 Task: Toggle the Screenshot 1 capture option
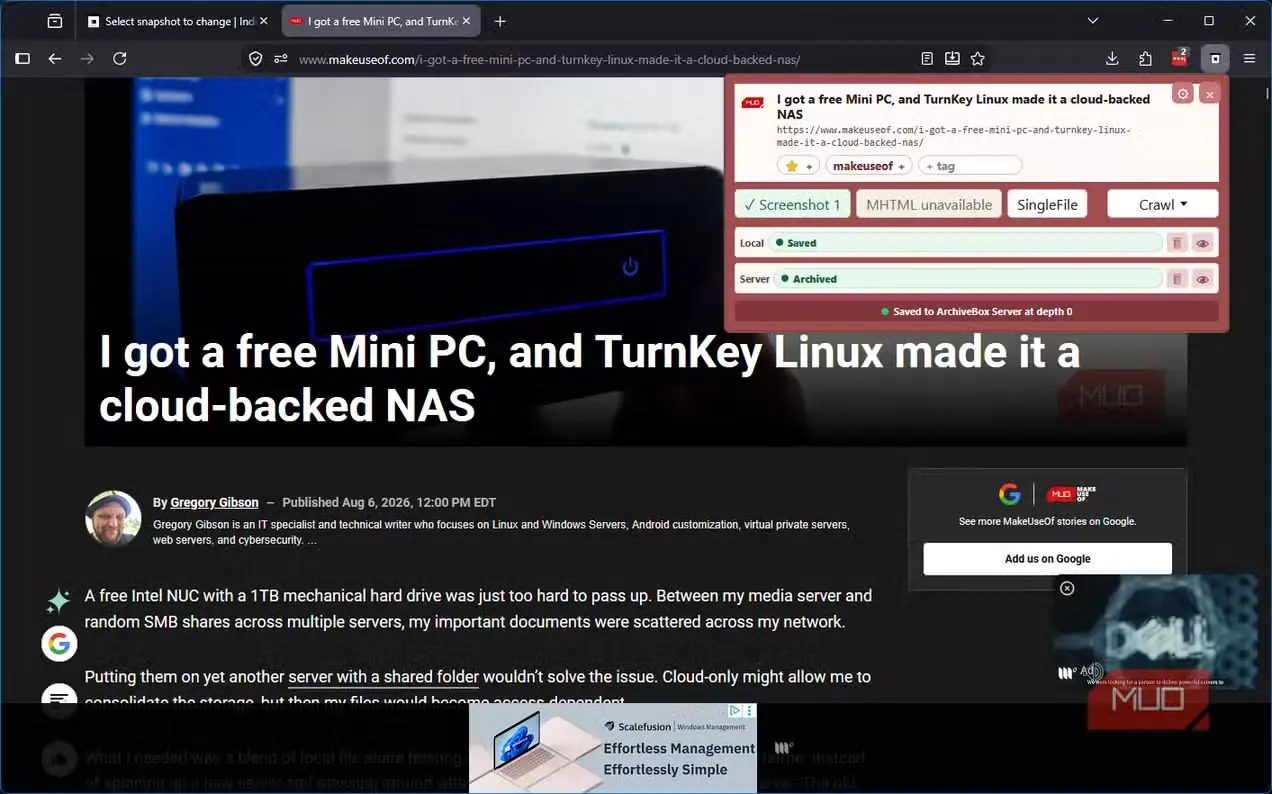pos(793,204)
